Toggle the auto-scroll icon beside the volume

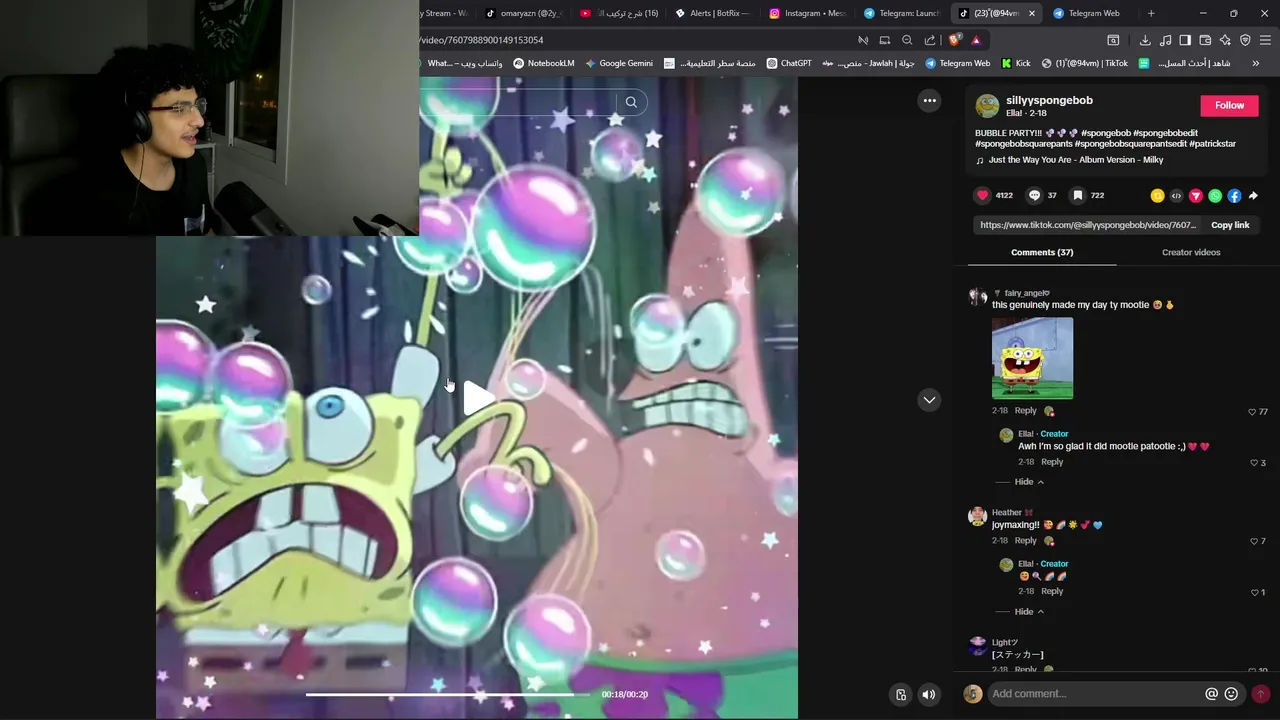click(x=901, y=695)
